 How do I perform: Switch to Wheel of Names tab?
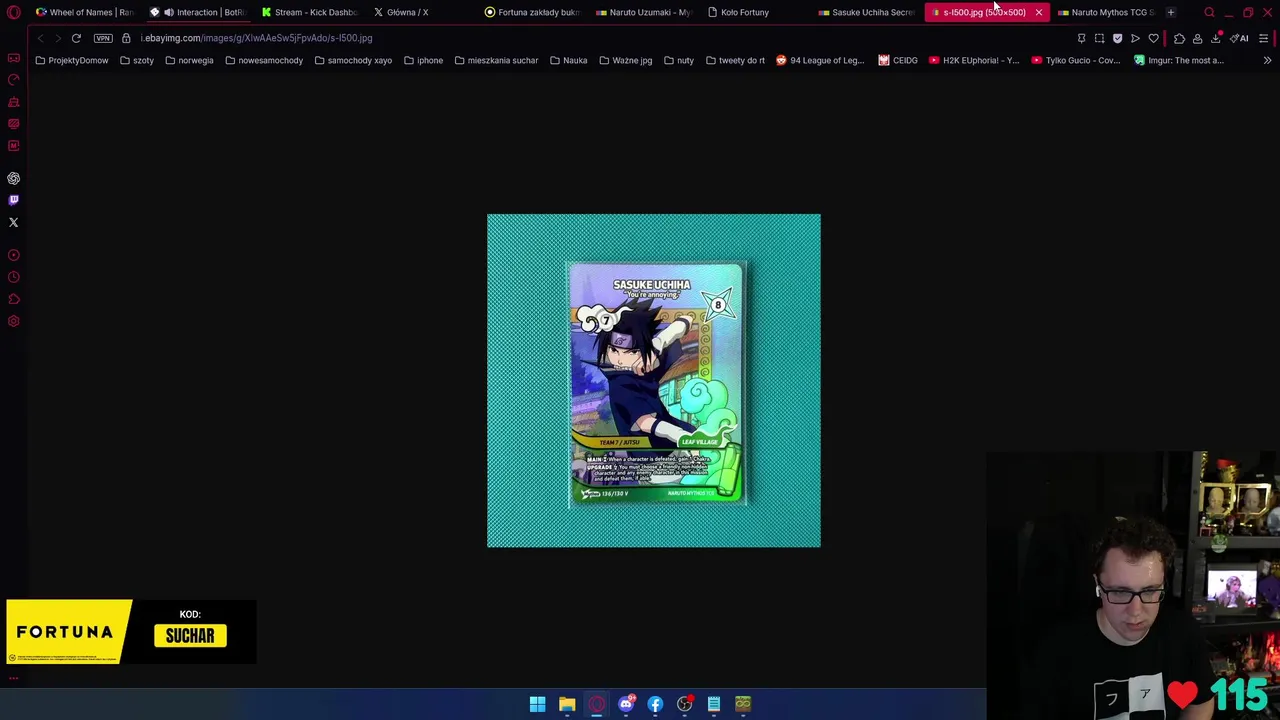click(x=84, y=12)
